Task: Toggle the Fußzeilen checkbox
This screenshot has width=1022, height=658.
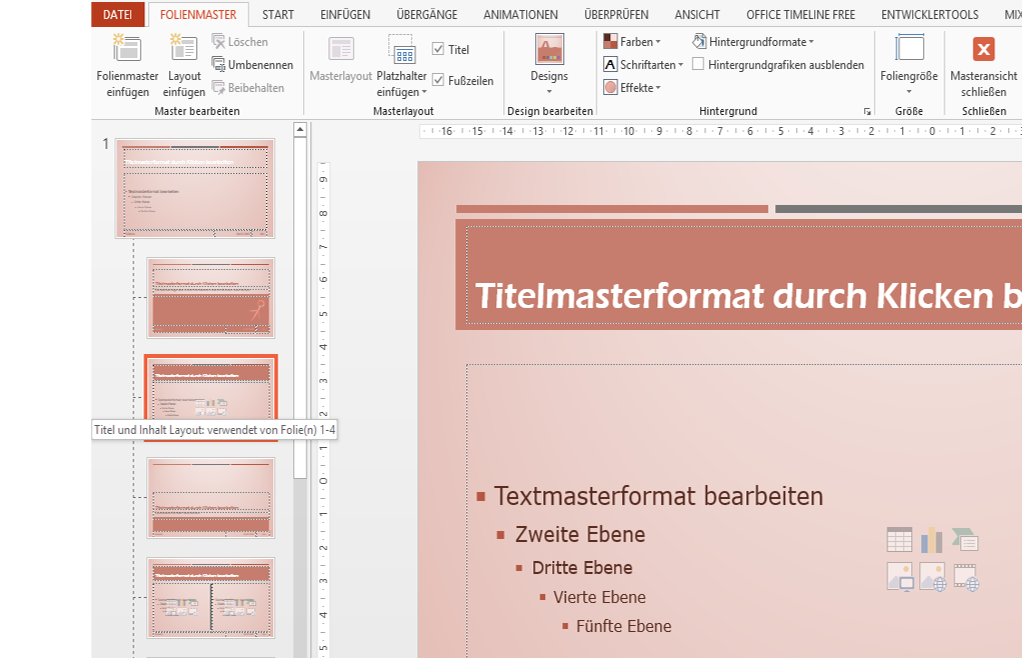Action: point(439,81)
